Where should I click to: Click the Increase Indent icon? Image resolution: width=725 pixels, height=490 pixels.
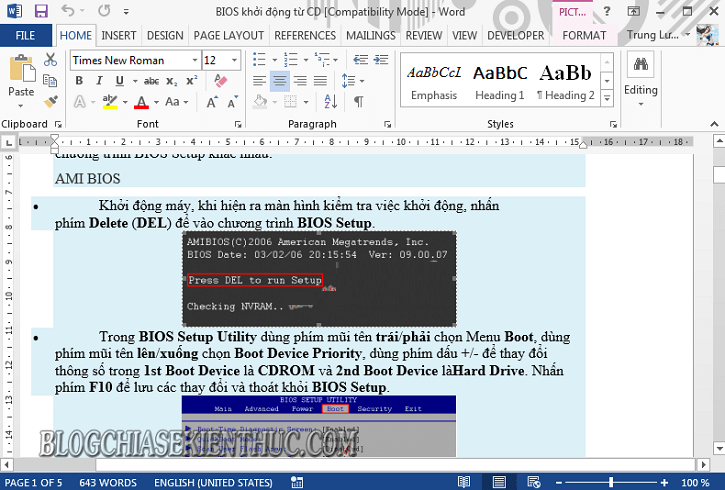point(381,60)
